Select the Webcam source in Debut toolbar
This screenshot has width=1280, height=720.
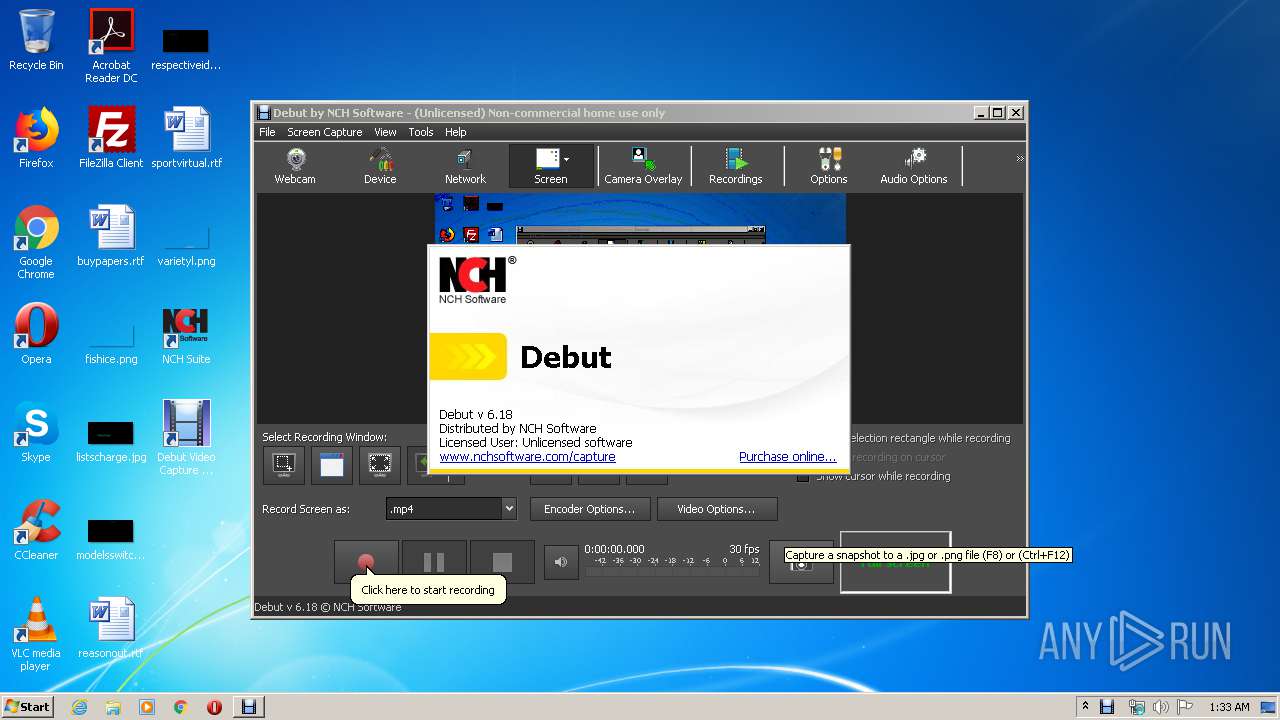click(x=295, y=166)
